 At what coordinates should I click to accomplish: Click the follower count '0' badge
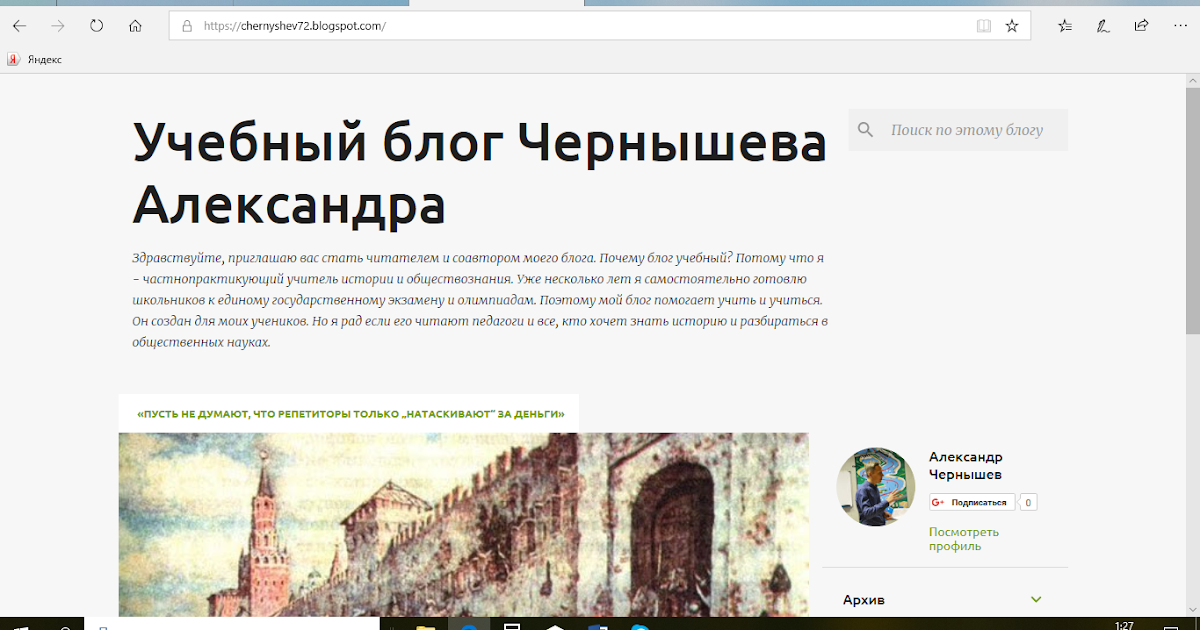1028,502
